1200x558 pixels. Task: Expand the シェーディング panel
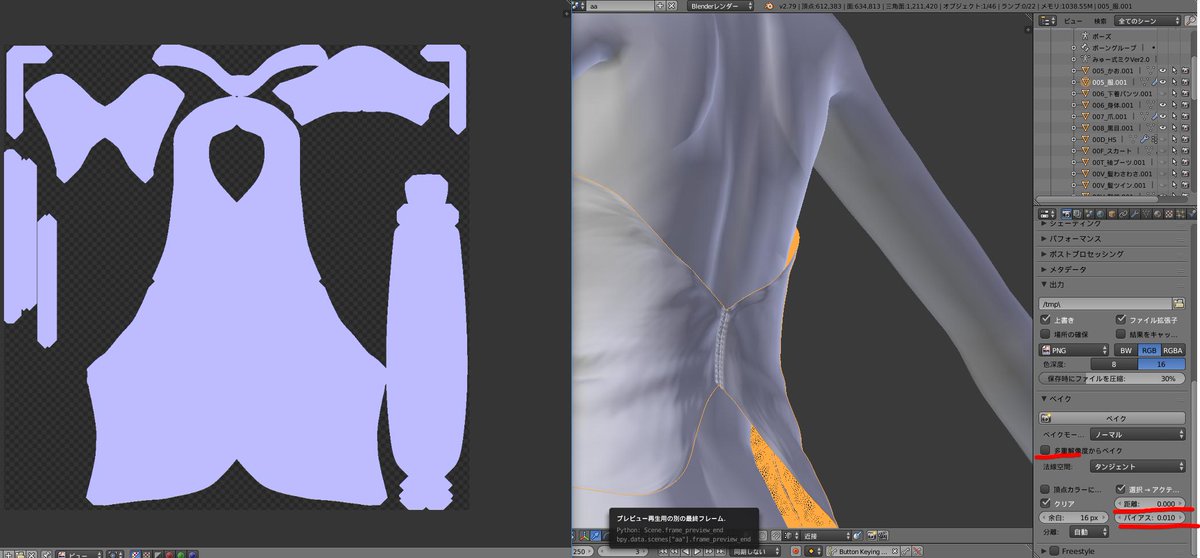click(x=1076, y=223)
